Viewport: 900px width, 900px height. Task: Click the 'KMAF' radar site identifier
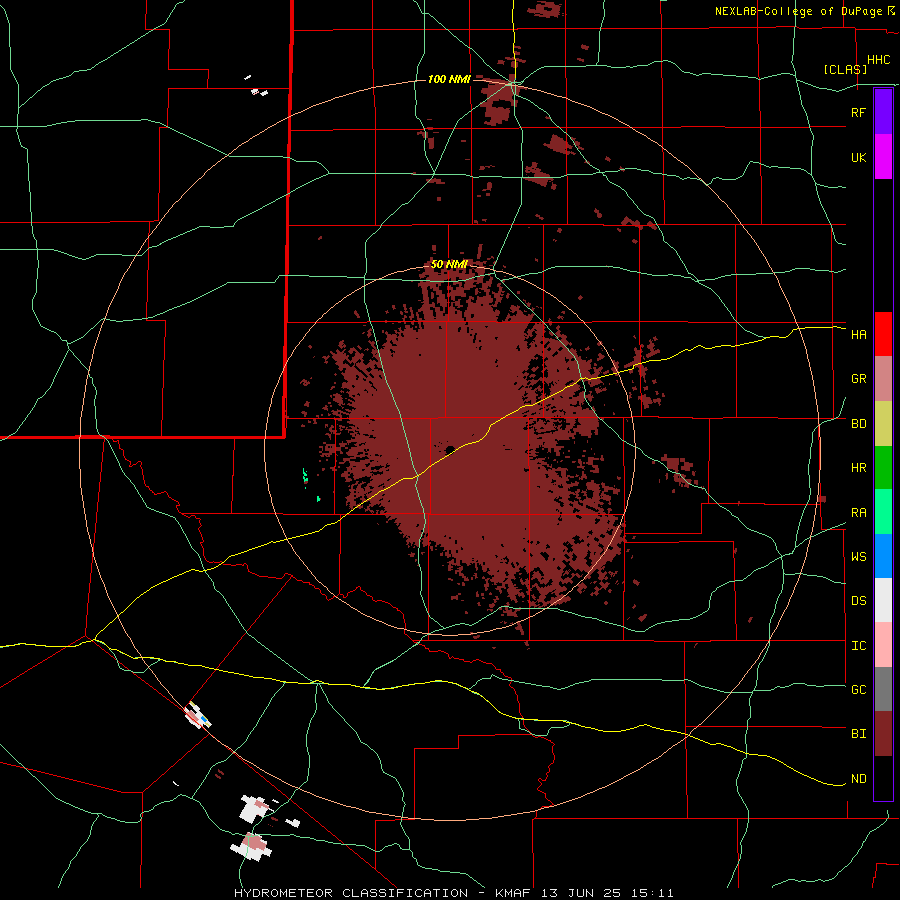click(x=515, y=893)
